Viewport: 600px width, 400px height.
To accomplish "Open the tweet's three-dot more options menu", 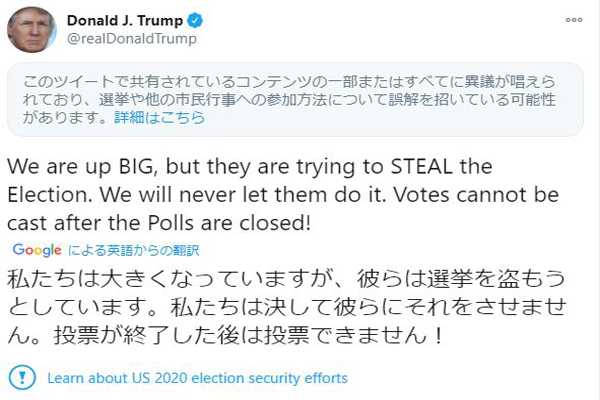I will 573,19.
